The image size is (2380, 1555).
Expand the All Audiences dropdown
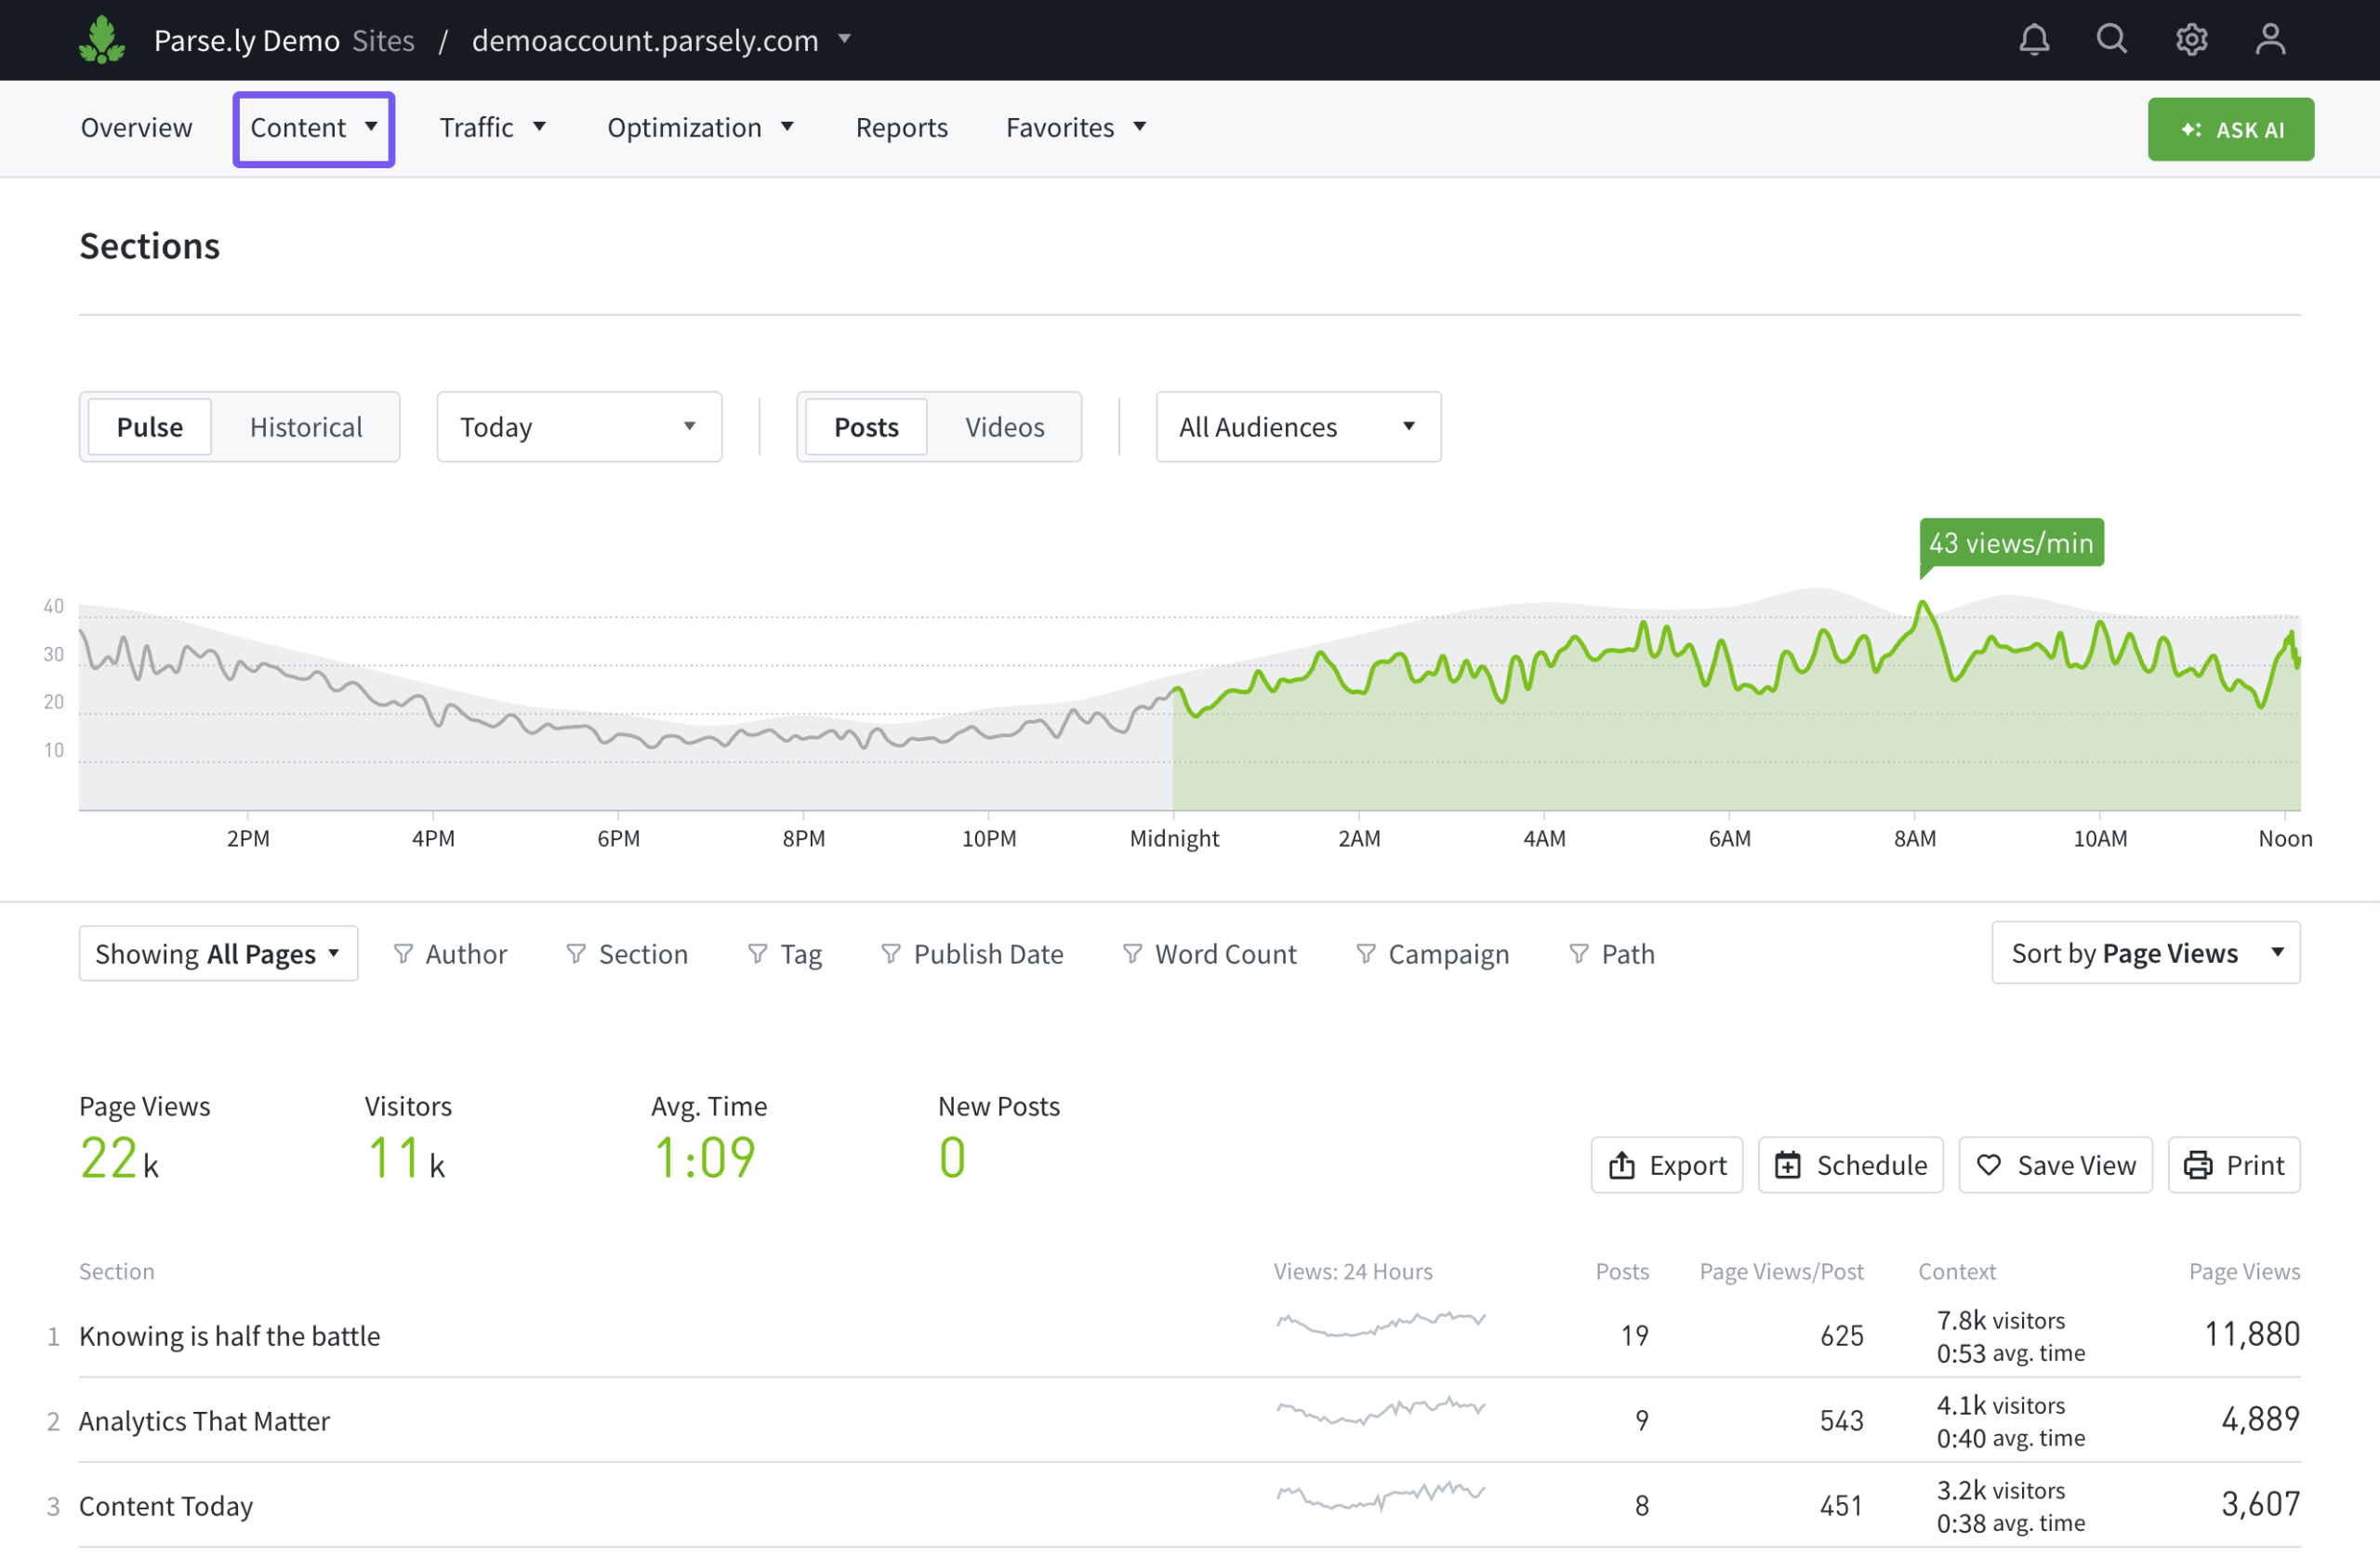(1298, 427)
